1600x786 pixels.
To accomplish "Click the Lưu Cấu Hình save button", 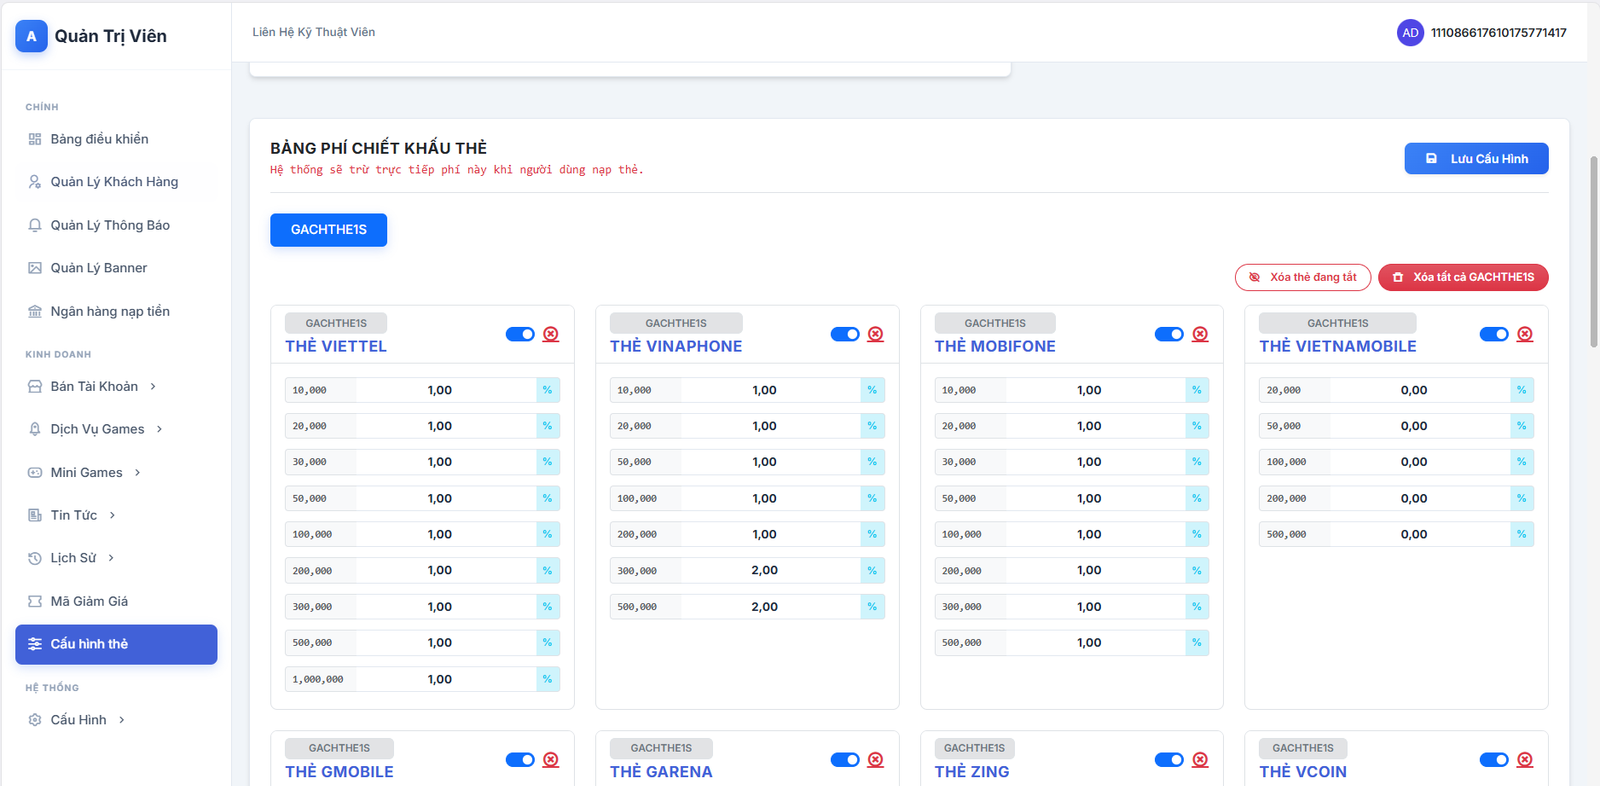I will [x=1476, y=159].
